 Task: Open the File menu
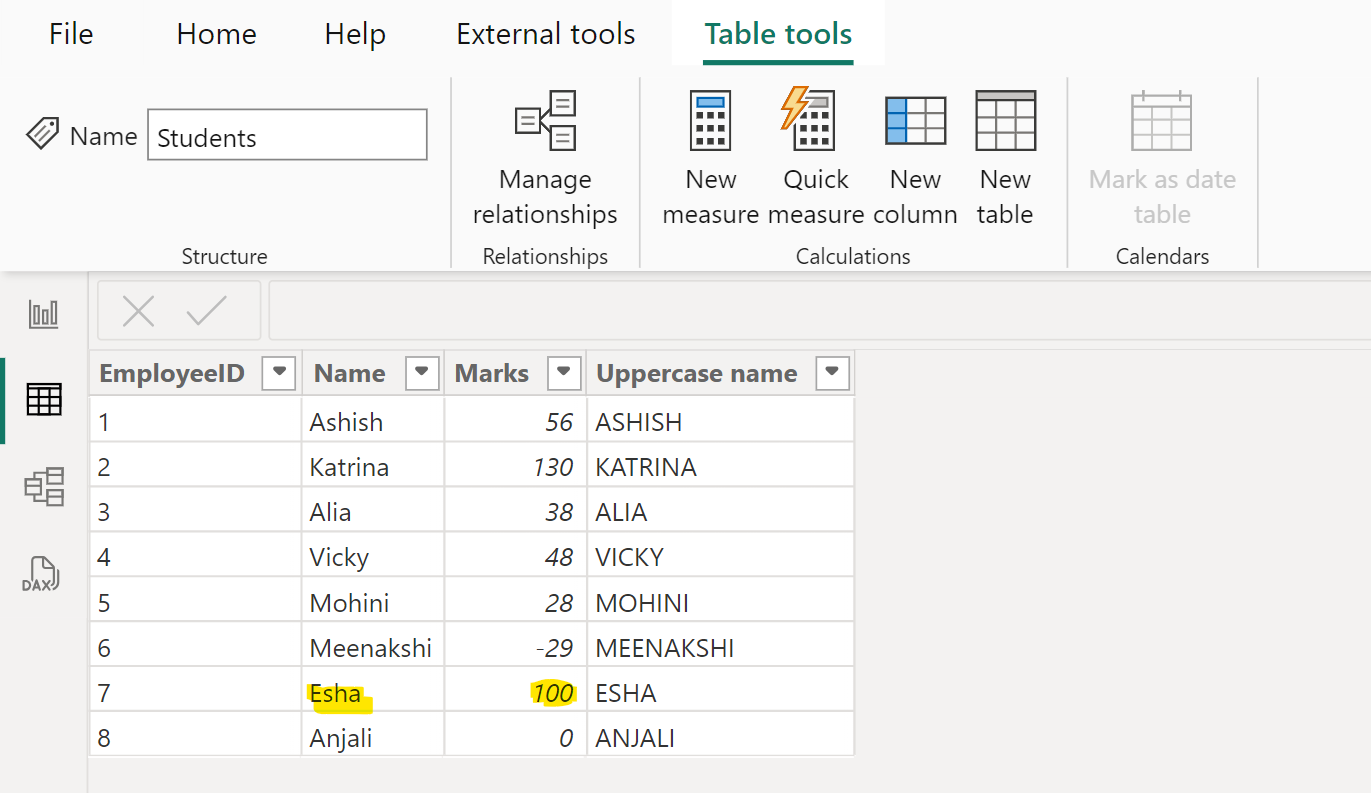pos(70,33)
